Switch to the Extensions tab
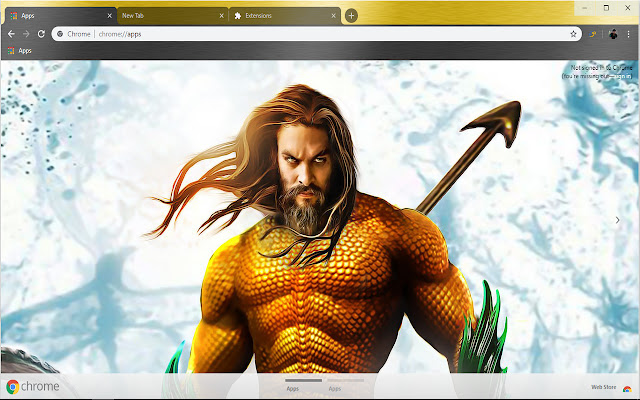 click(x=285, y=16)
